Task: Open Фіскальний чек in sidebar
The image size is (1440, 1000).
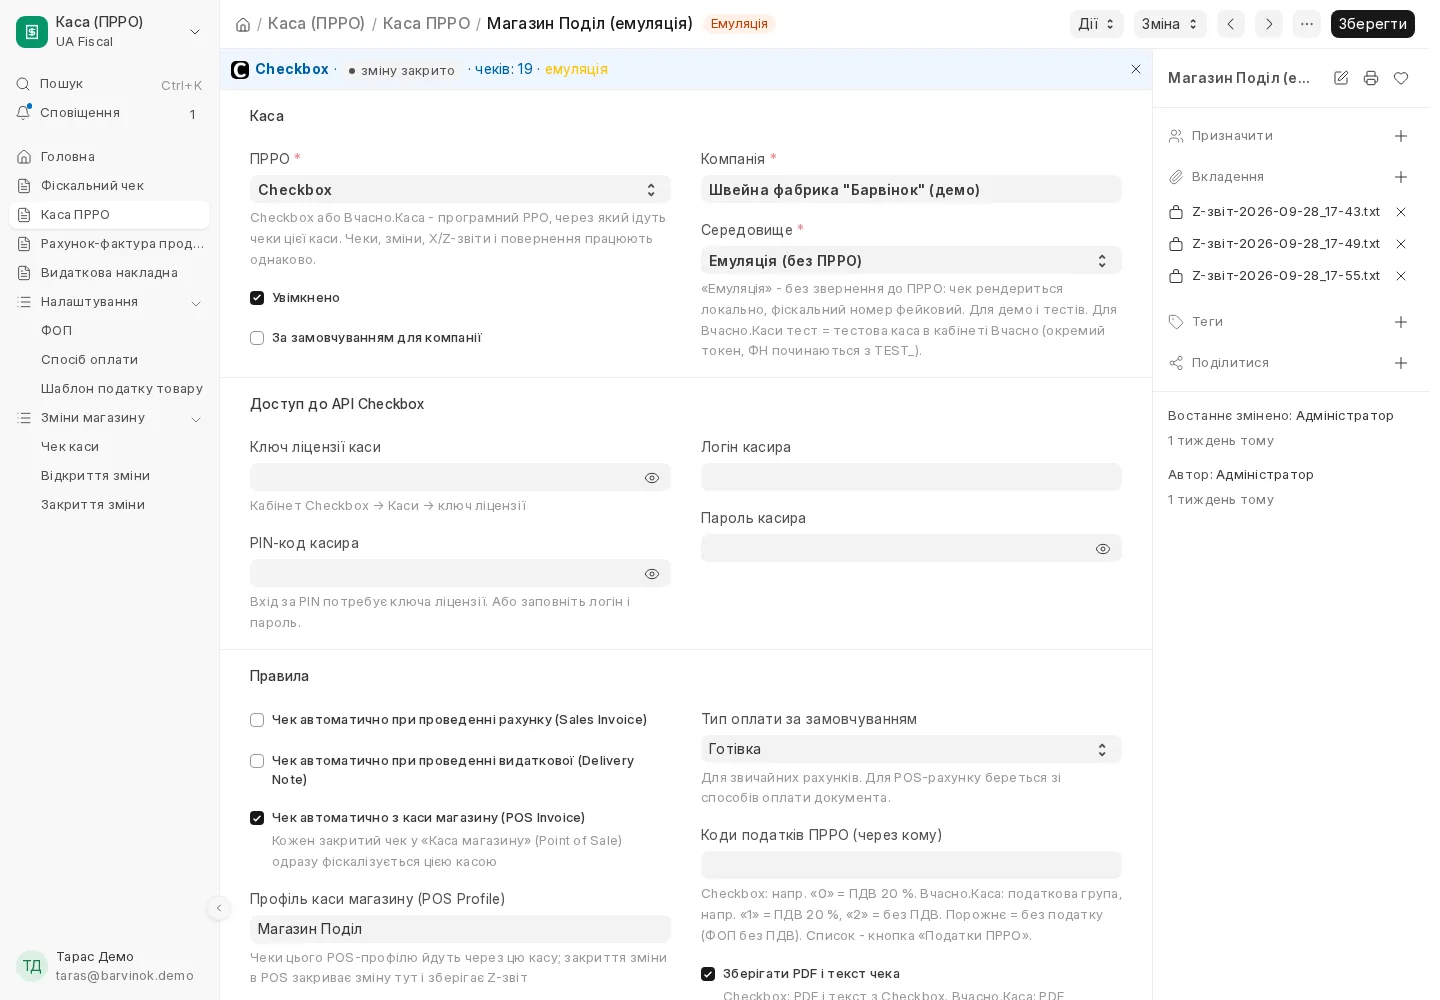Action: tap(109, 186)
